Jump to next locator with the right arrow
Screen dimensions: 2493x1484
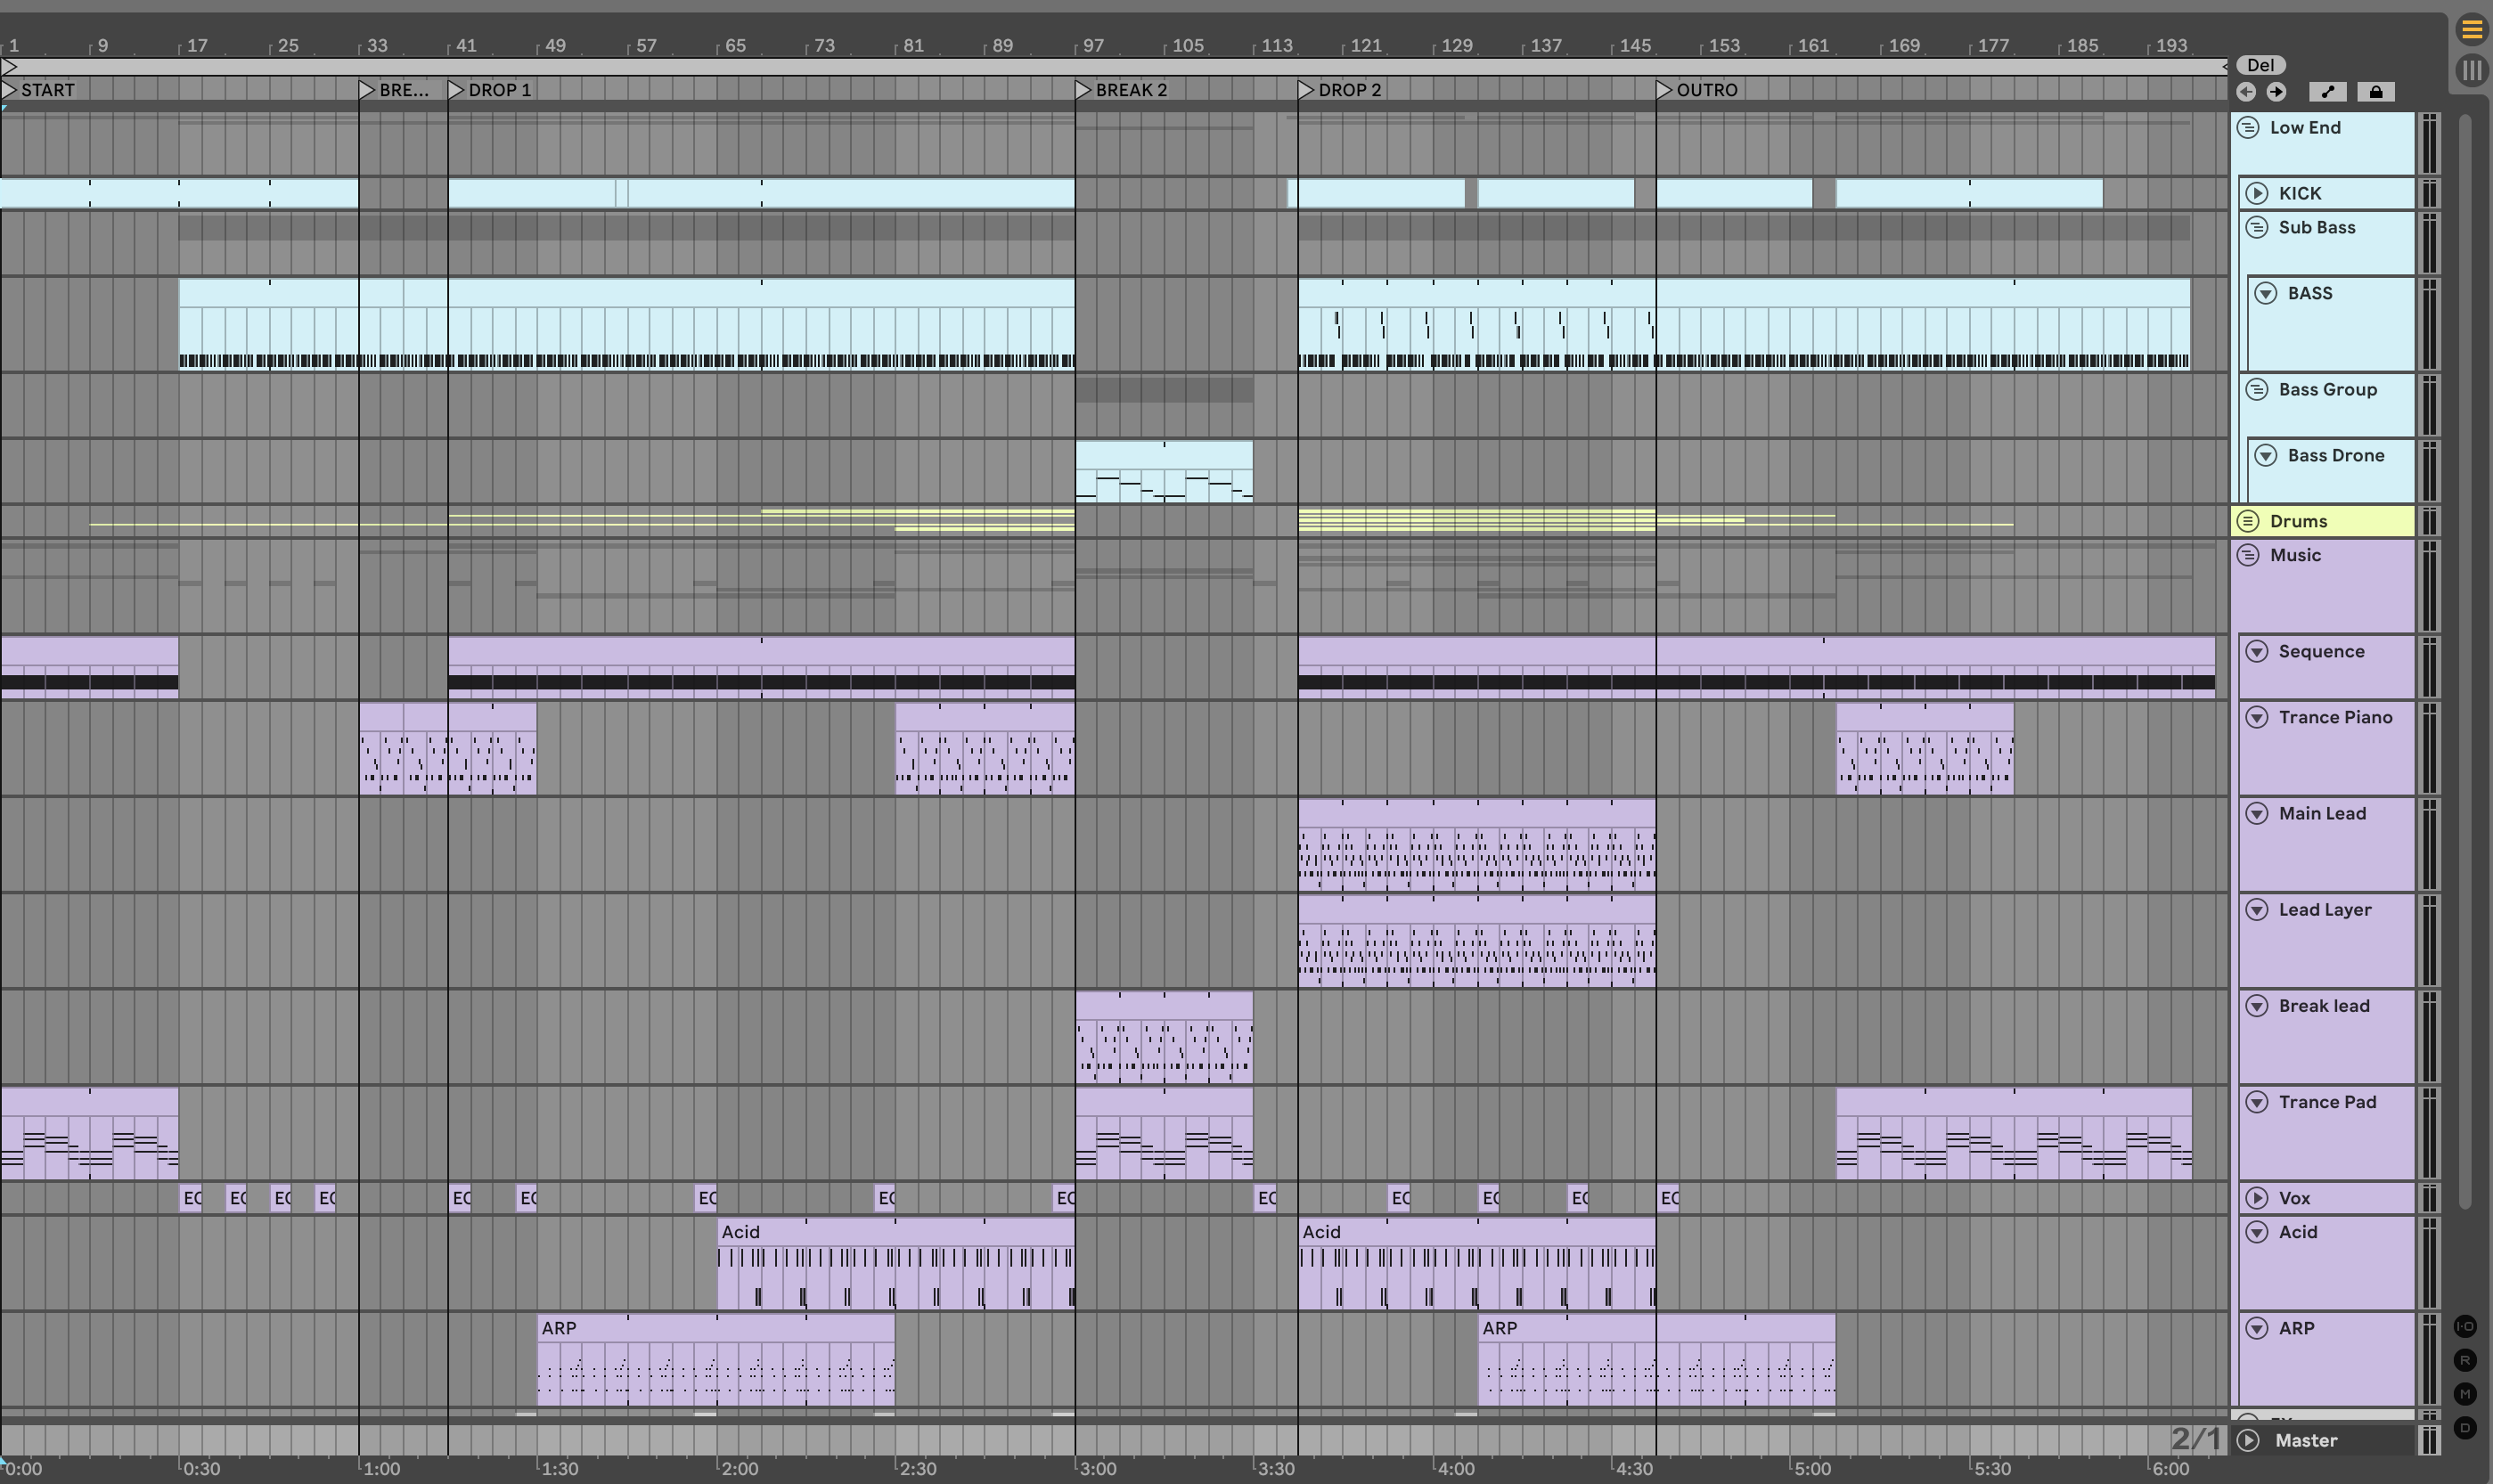point(2276,92)
